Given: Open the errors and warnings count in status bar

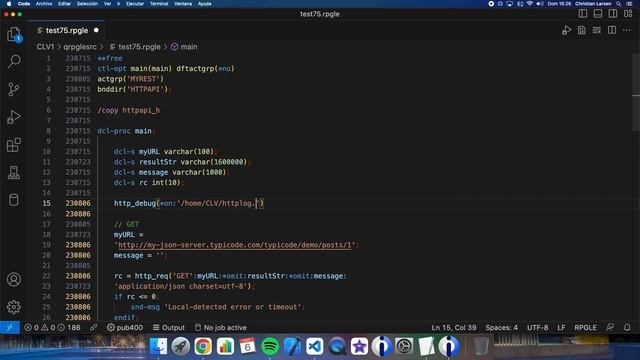Looking at the screenshot, I should pos(52,327).
